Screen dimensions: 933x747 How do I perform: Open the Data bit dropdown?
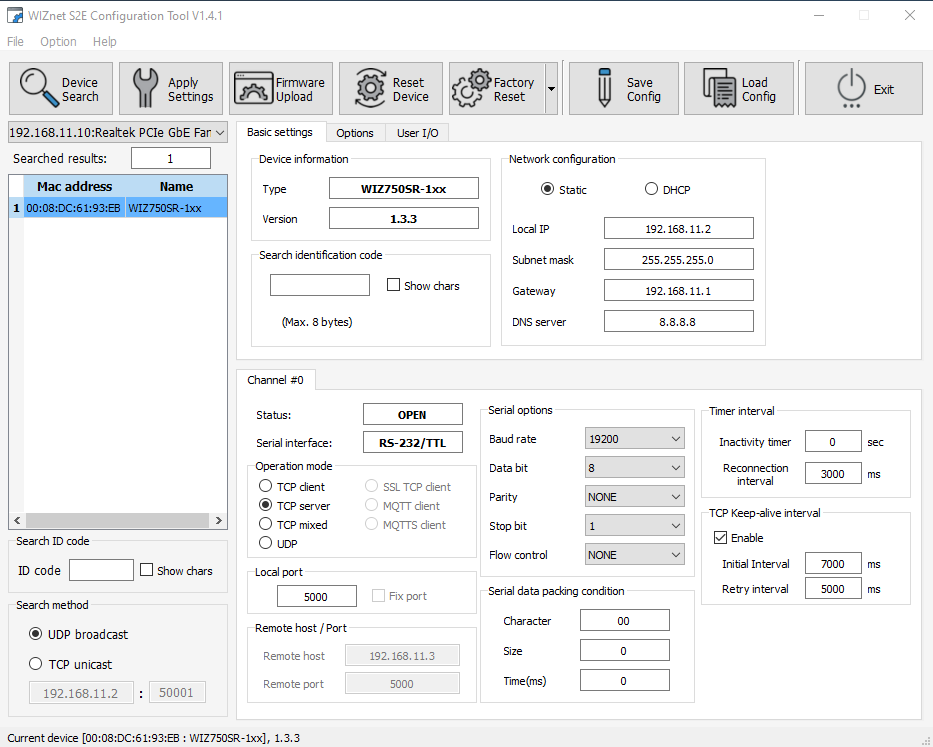[x=634, y=468]
